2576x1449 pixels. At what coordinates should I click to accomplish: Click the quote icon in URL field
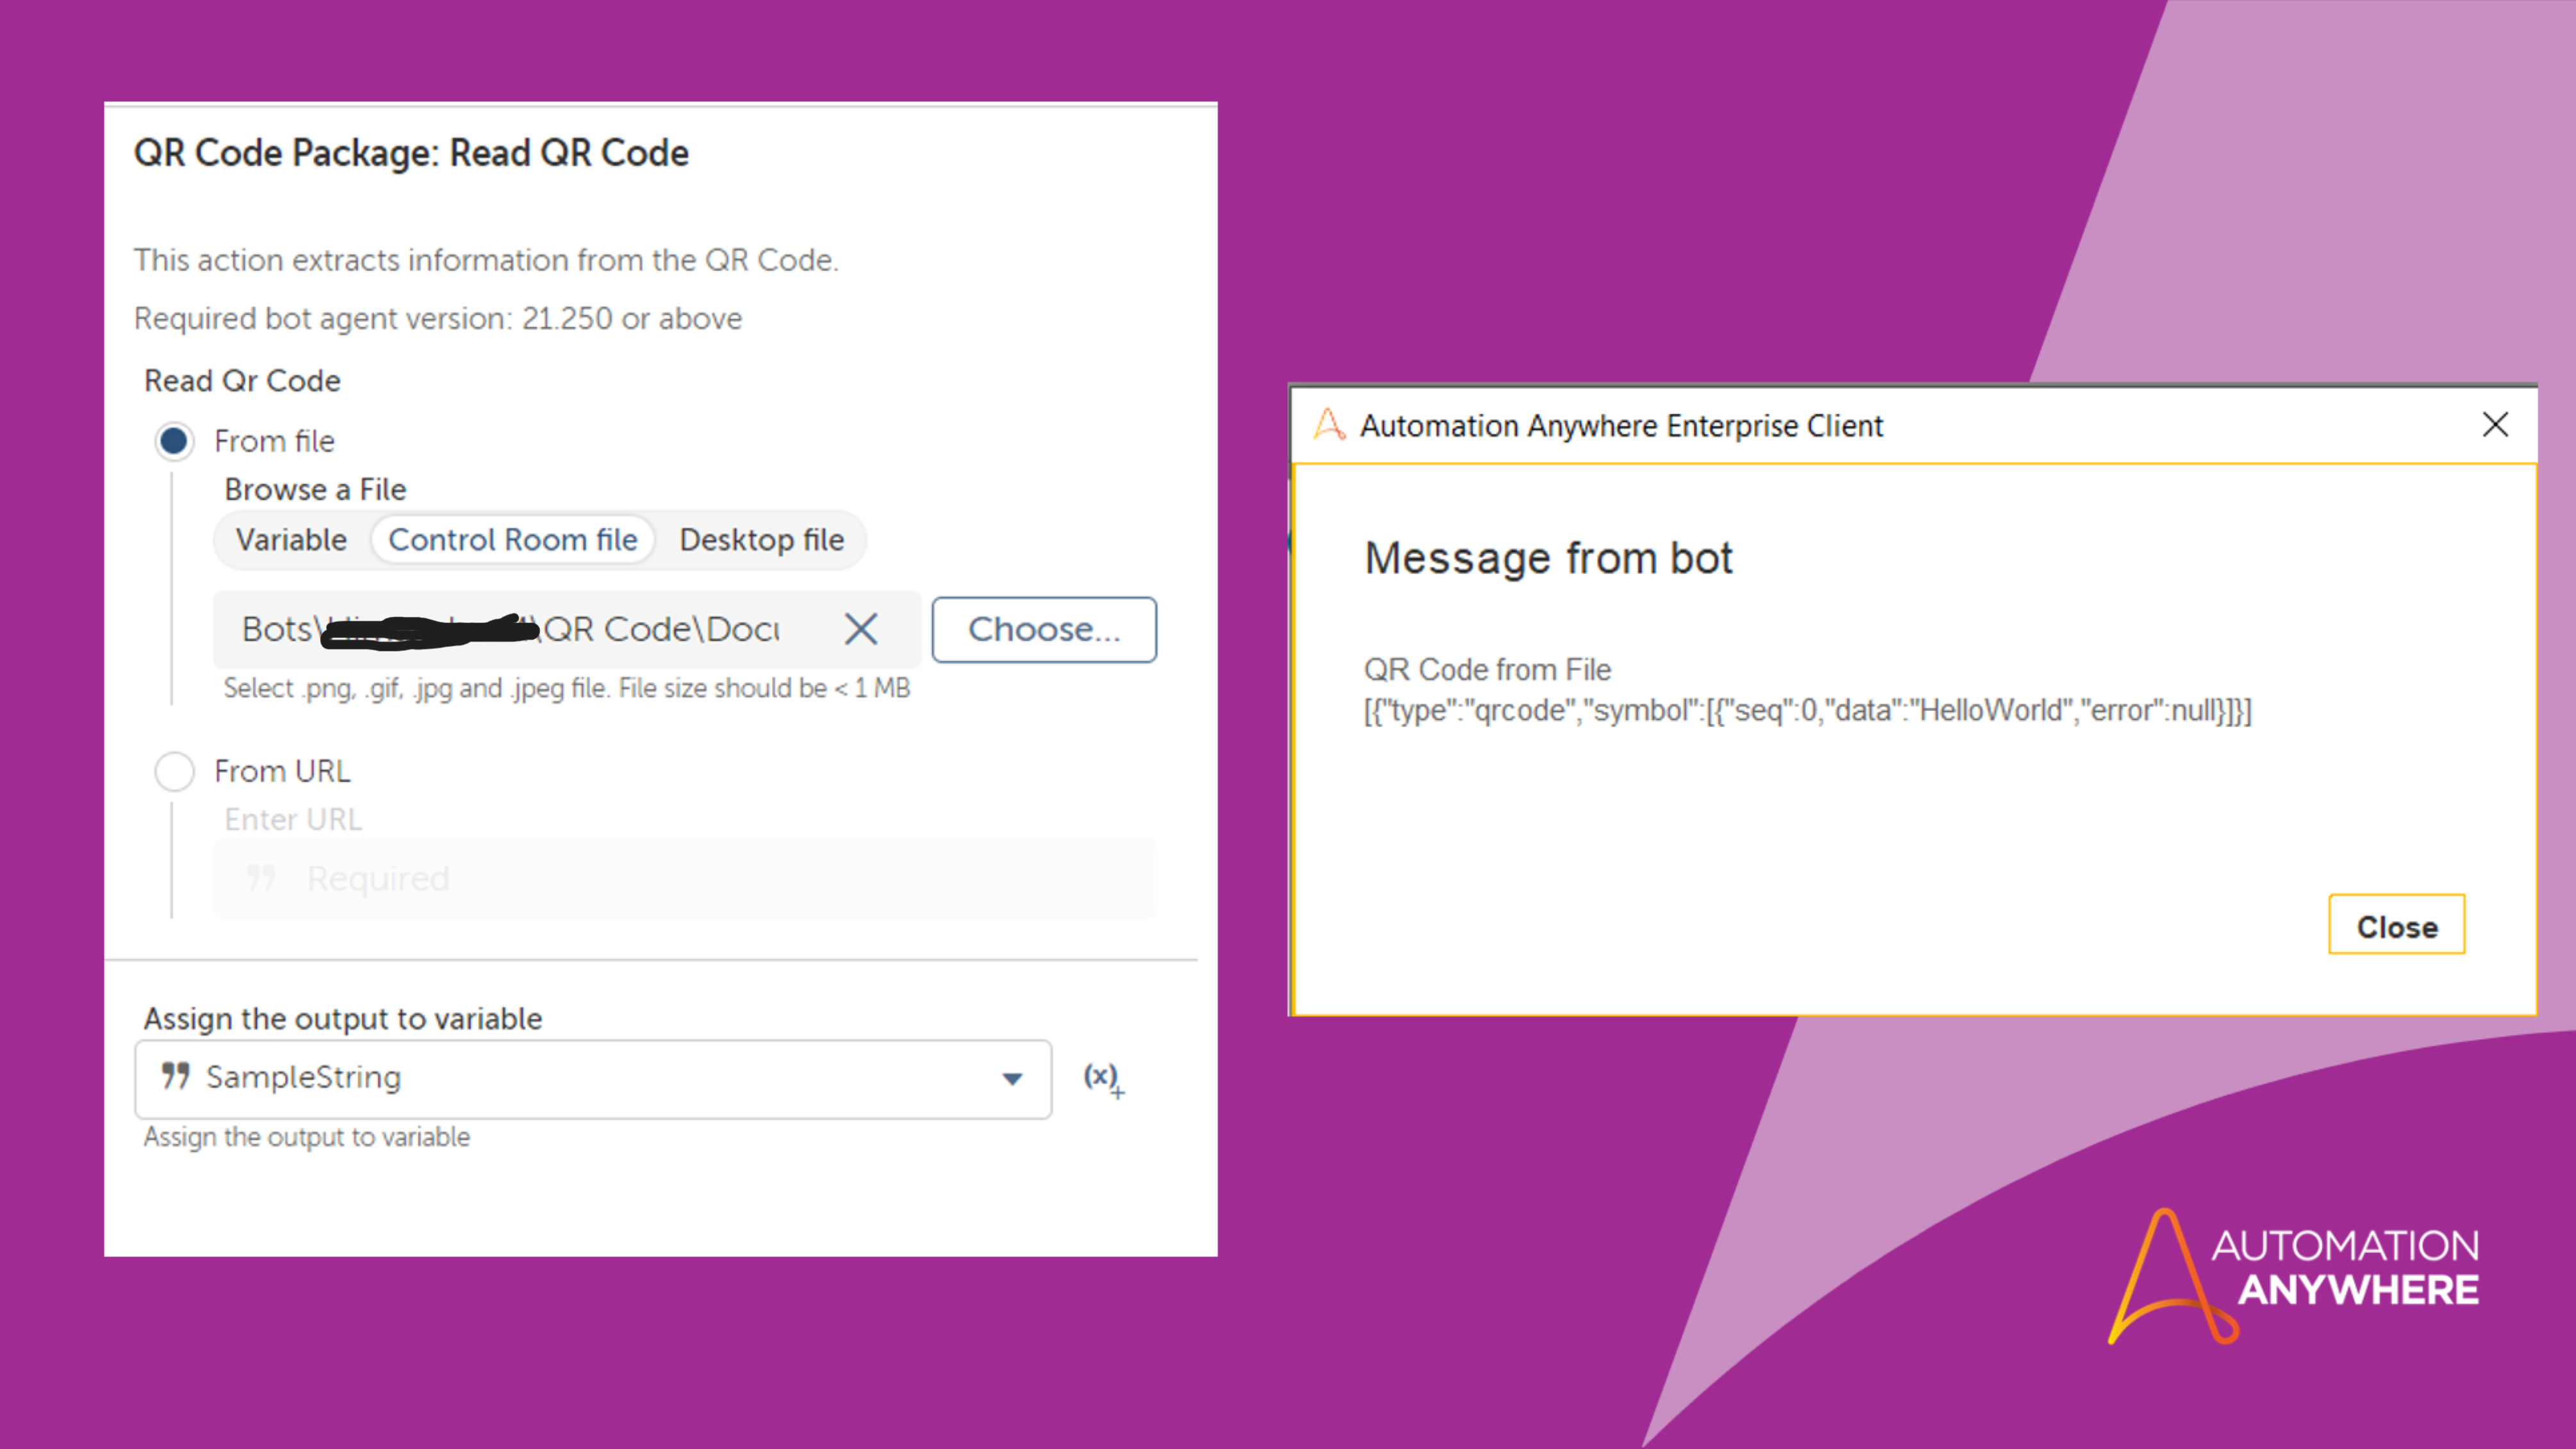click(260, 878)
